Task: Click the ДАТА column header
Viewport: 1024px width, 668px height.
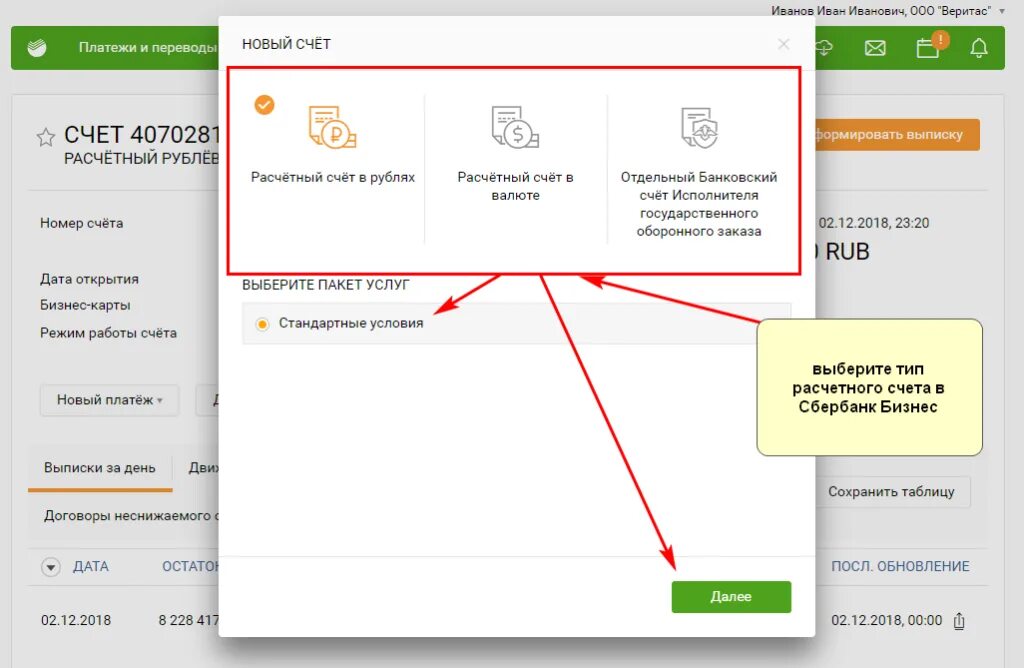Action: tap(91, 567)
